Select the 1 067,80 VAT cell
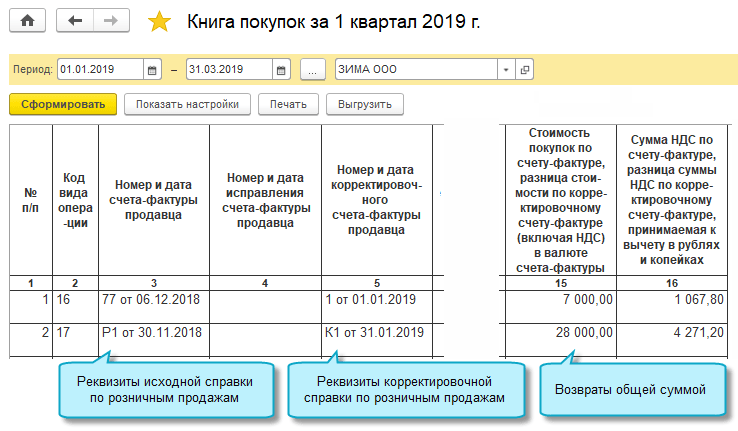The height and width of the screenshot is (431, 738). pos(672,307)
